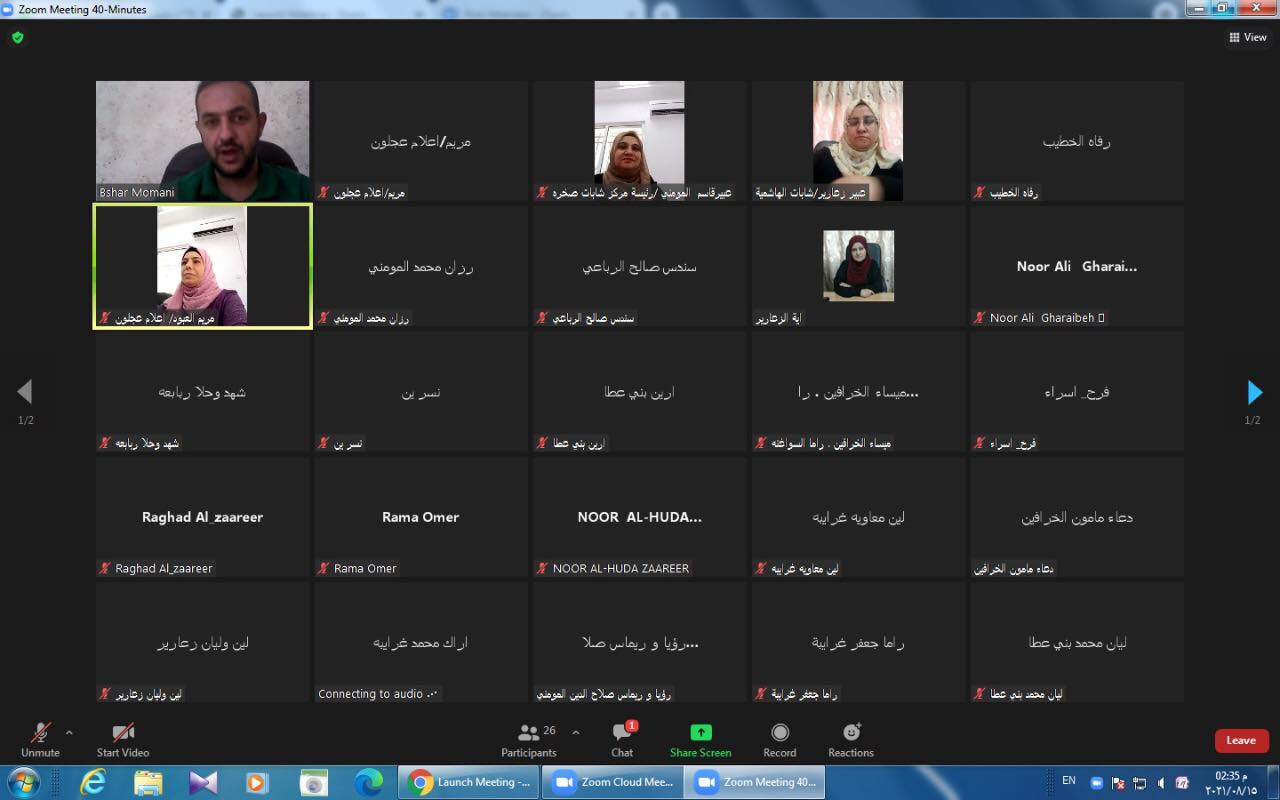The height and width of the screenshot is (800, 1280).
Task: Open the Chat panel
Action: pyautogui.click(x=622, y=740)
